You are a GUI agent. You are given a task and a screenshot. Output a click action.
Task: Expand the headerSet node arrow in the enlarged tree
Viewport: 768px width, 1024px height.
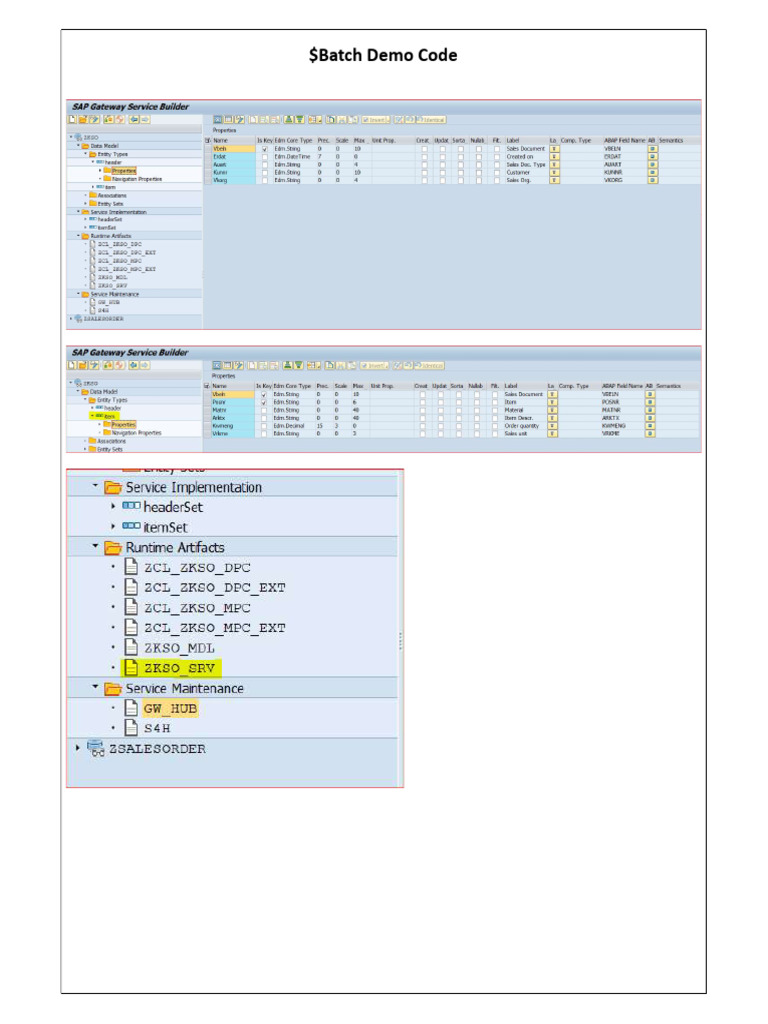pyautogui.click(x=113, y=506)
